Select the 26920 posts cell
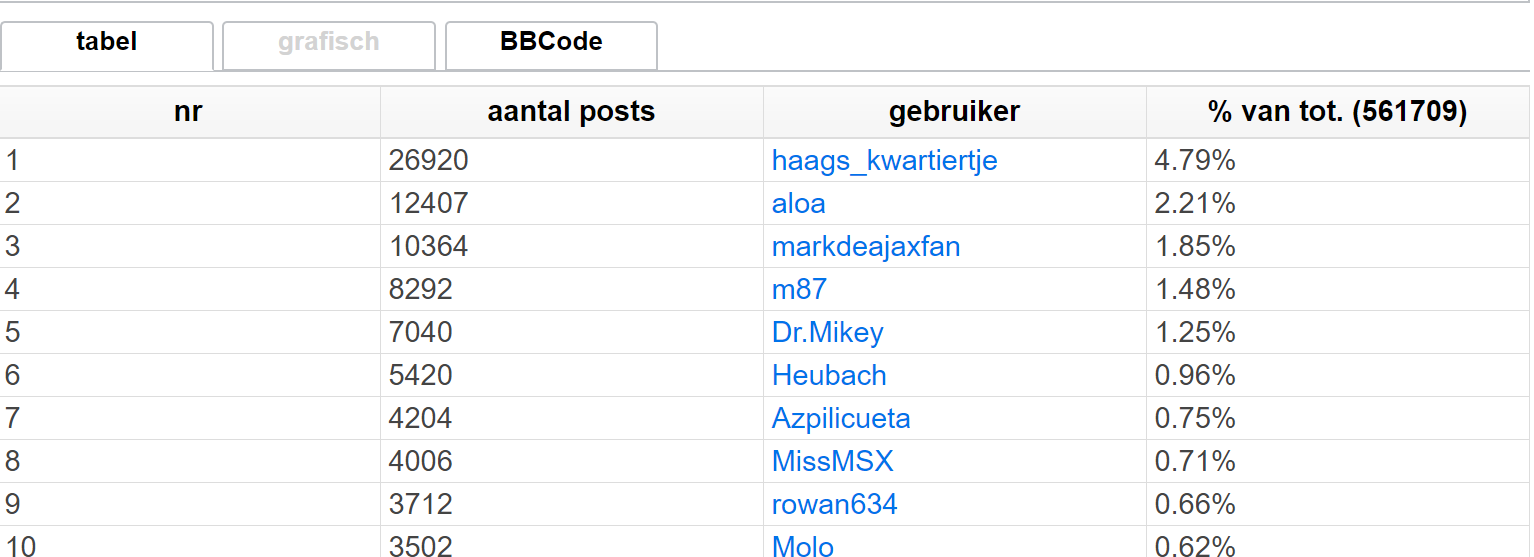Screen dimensions: 1534x557 pos(571,161)
